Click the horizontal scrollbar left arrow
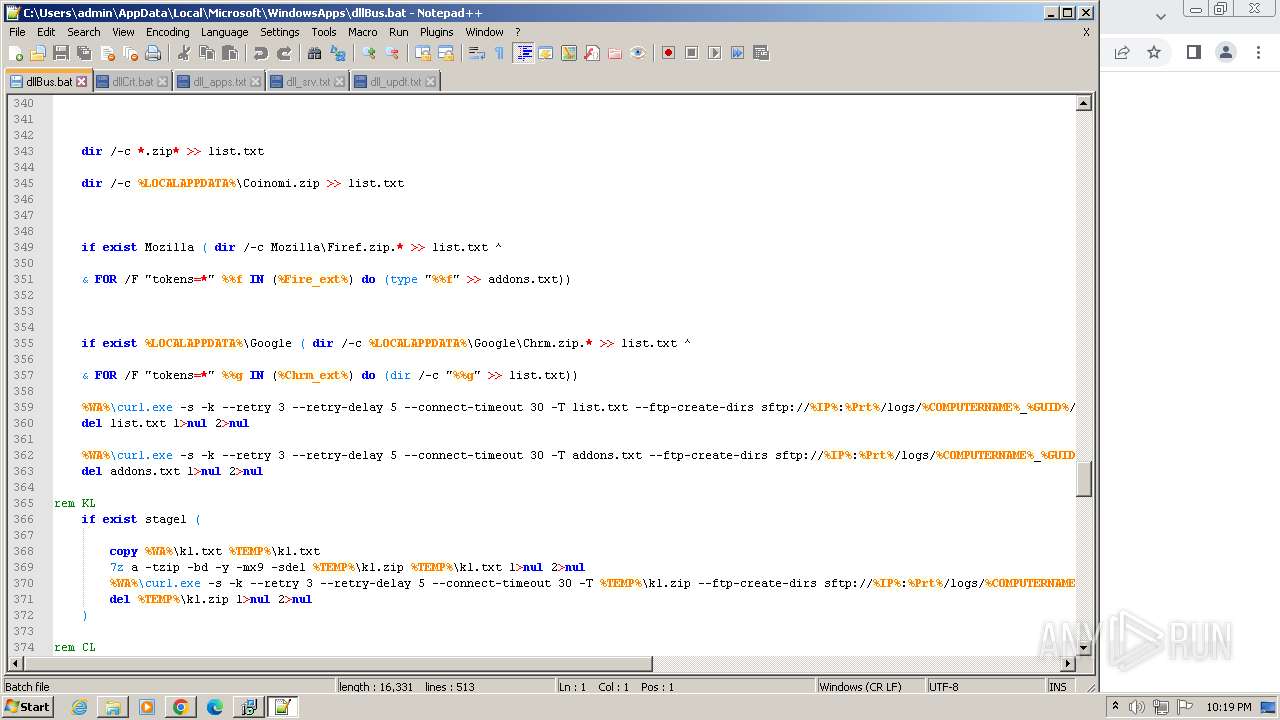The height and width of the screenshot is (720, 1280). pos(15,664)
